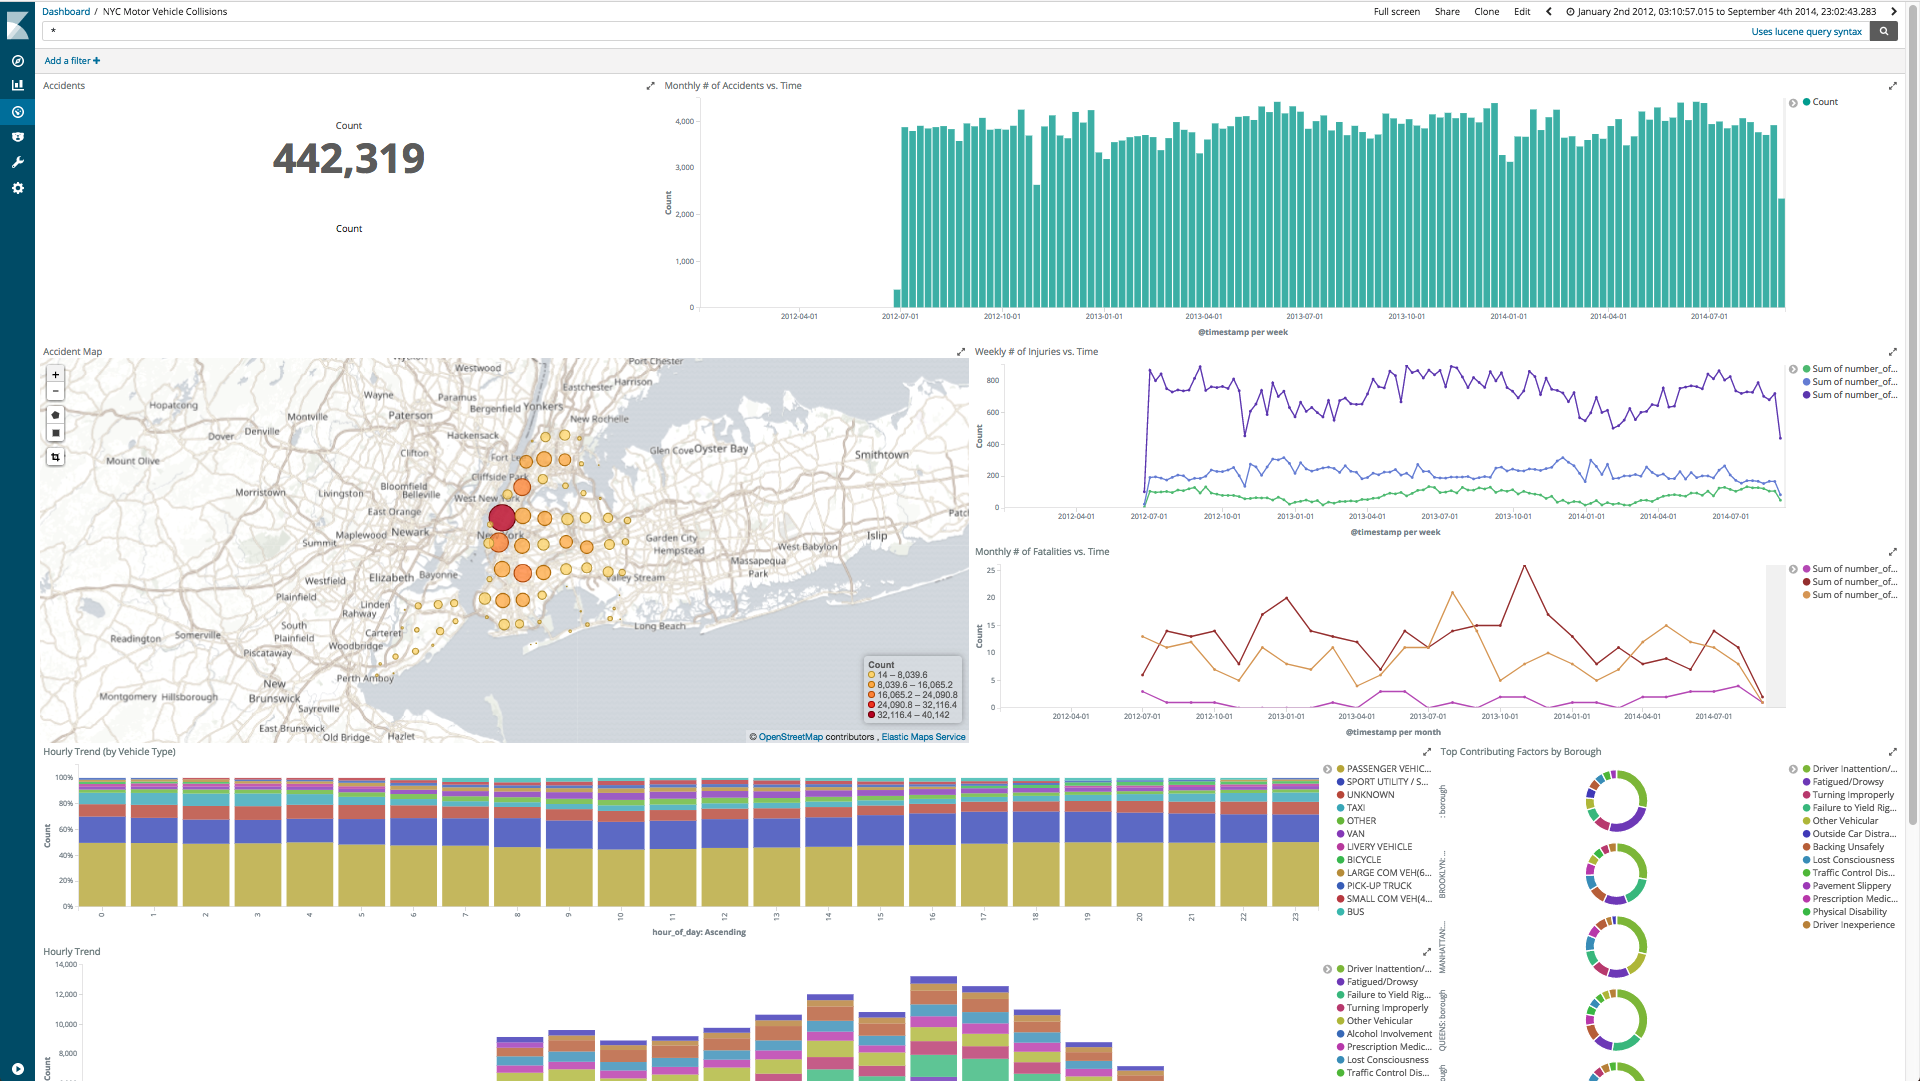This screenshot has height=1081, width=1920.
Task: Click the search magnifier button
Action: [1884, 31]
